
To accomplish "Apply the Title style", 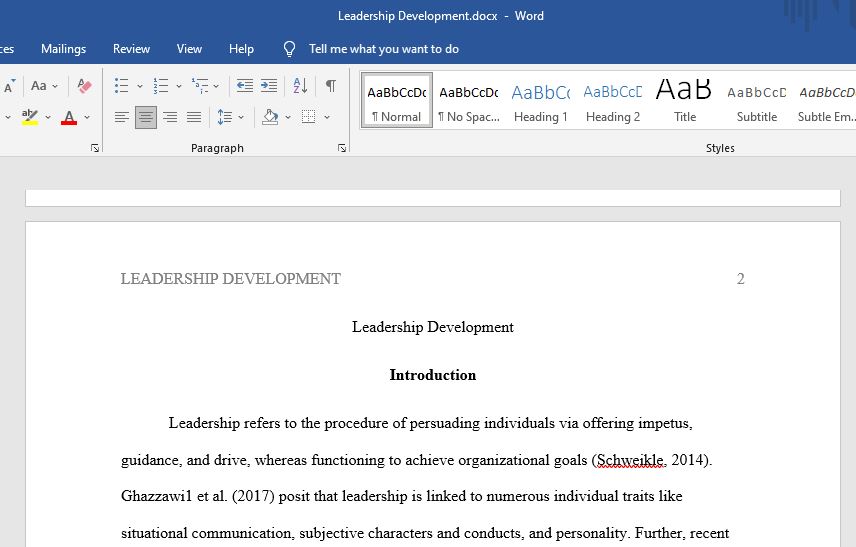I will (685, 100).
